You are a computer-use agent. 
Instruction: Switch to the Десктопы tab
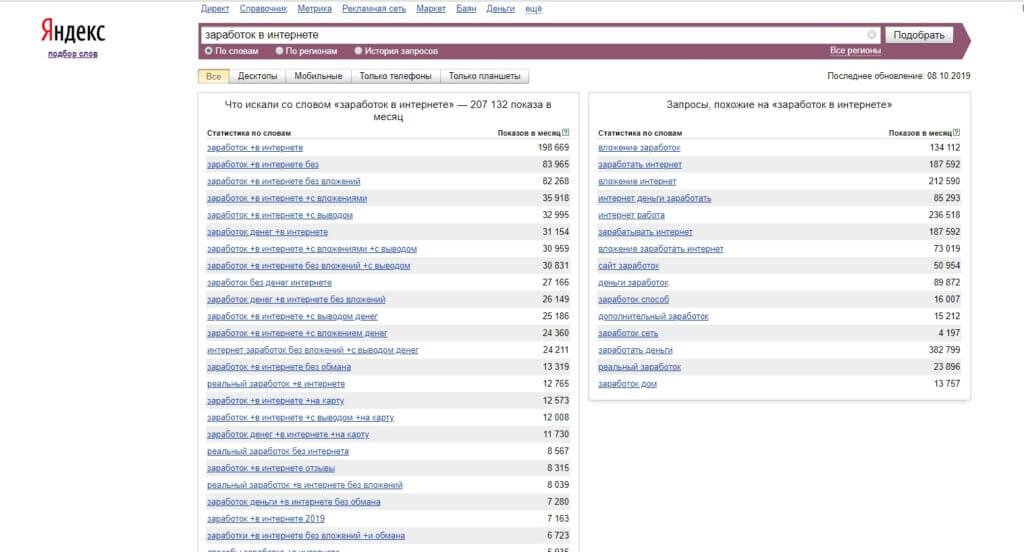(257, 76)
